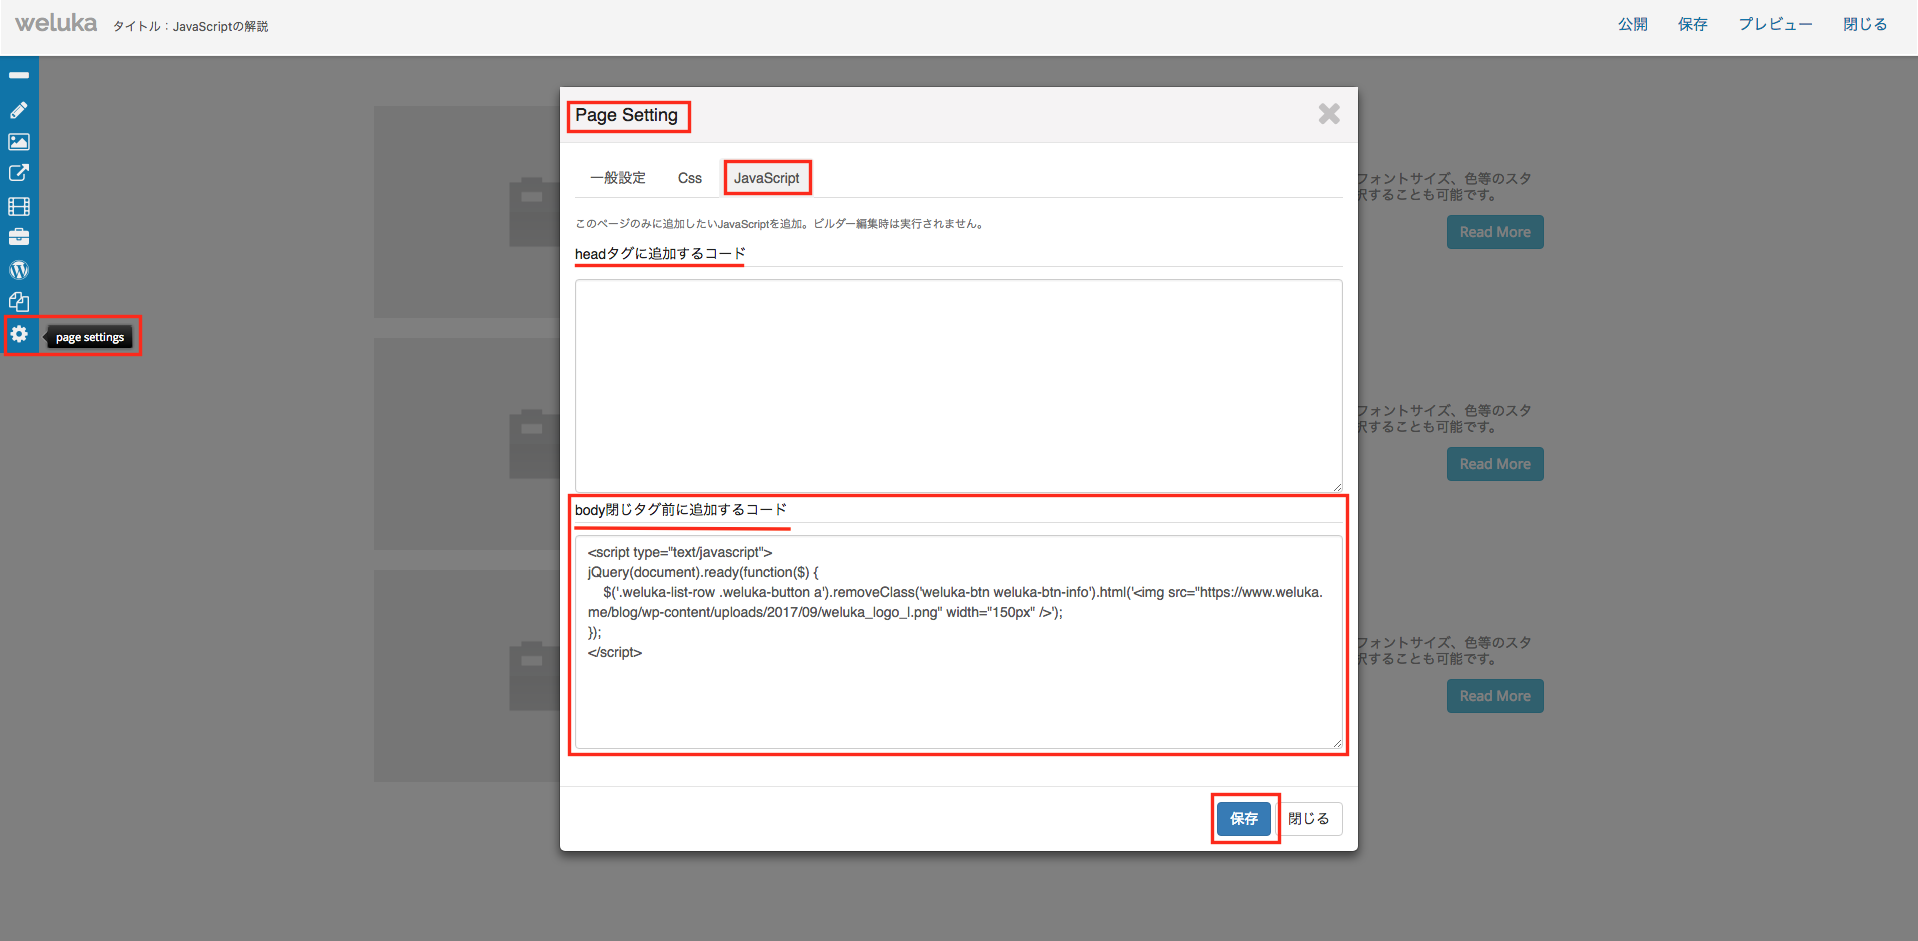The image size is (1918, 941).
Task: Click the page title タイトル：JavaScriptの解説
Action: pyautogui.click(x=190, y=27)
